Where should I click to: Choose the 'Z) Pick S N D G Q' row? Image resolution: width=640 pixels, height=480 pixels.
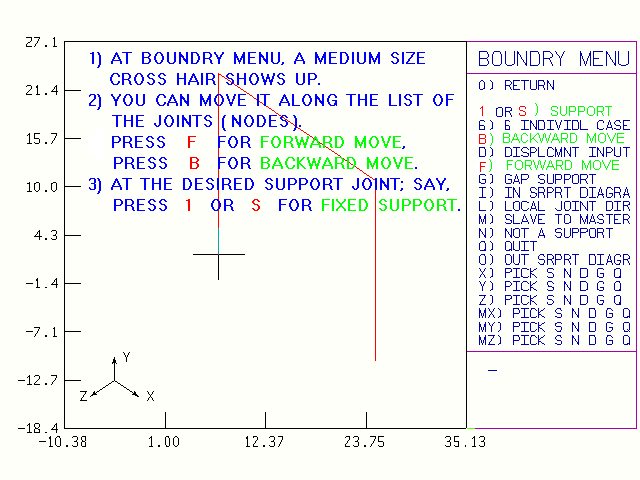(x=554, y=300)
